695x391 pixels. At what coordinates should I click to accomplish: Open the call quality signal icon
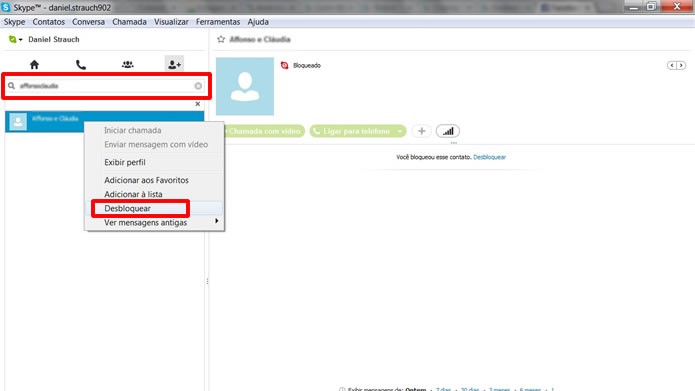[x=448, y=131]
